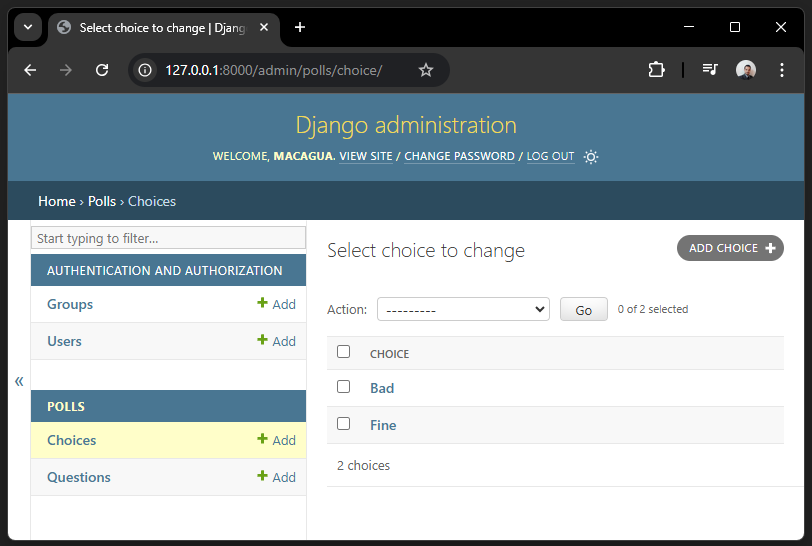
Task: Open the browser extensions menu
Action: pos(657,70)
